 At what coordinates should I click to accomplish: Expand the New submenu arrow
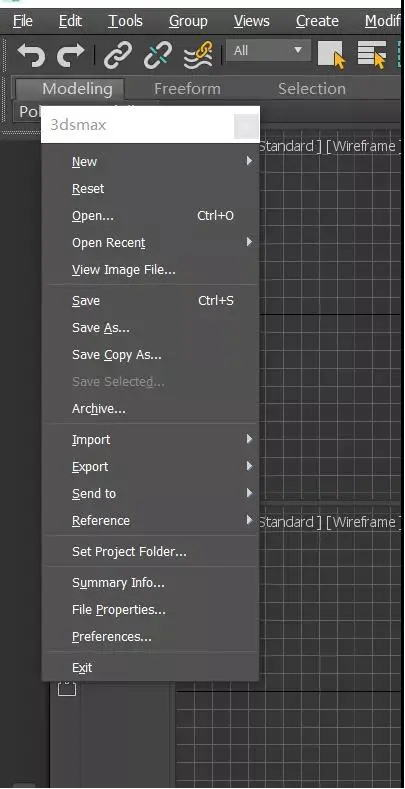(x=249, y=161)
